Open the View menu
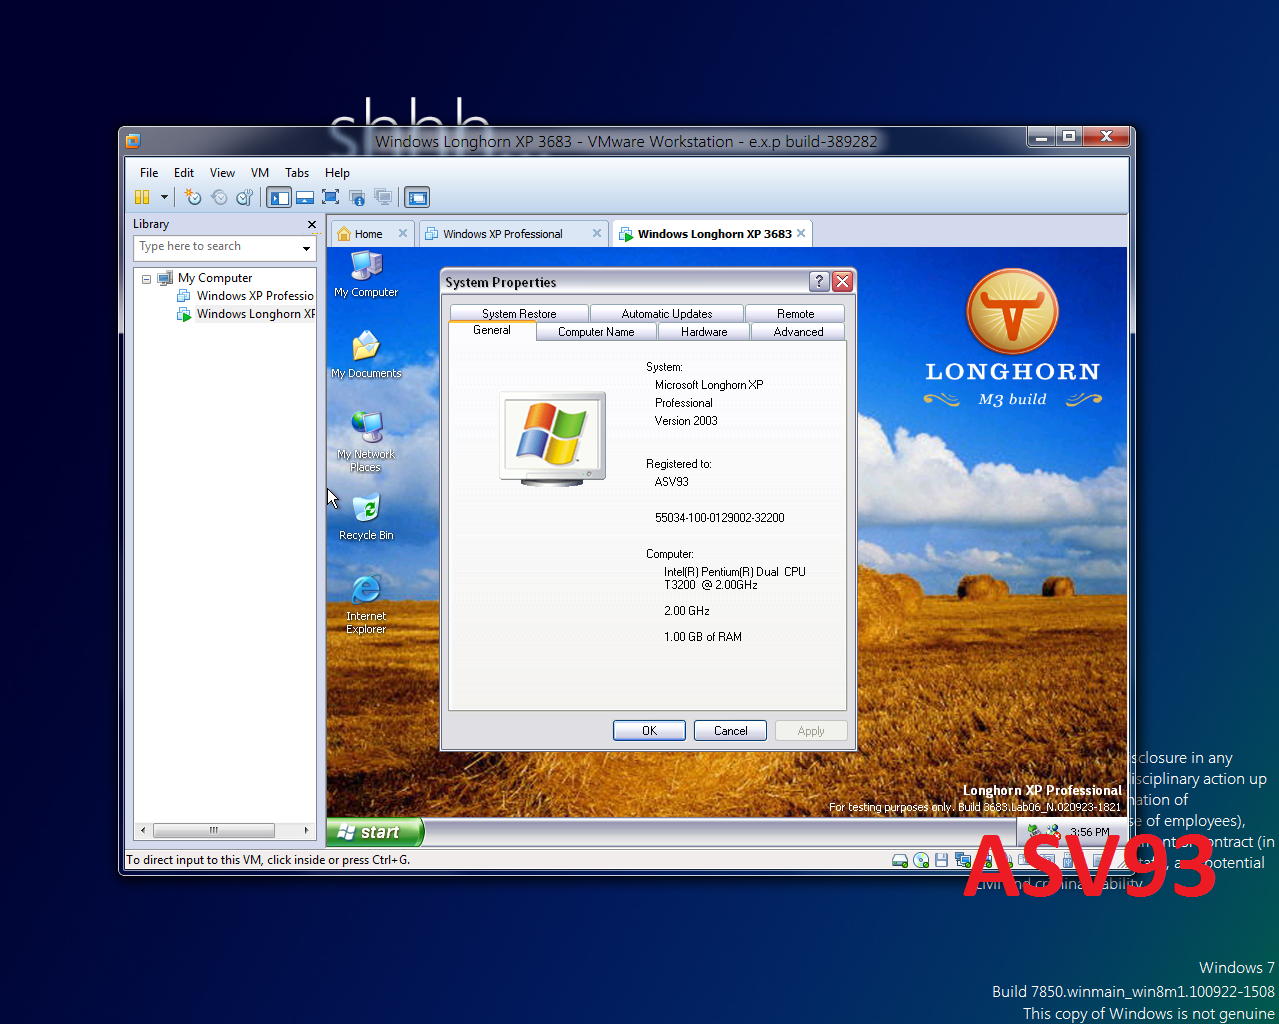Viewport: 1279px width, 1024px height. (222, 173)
